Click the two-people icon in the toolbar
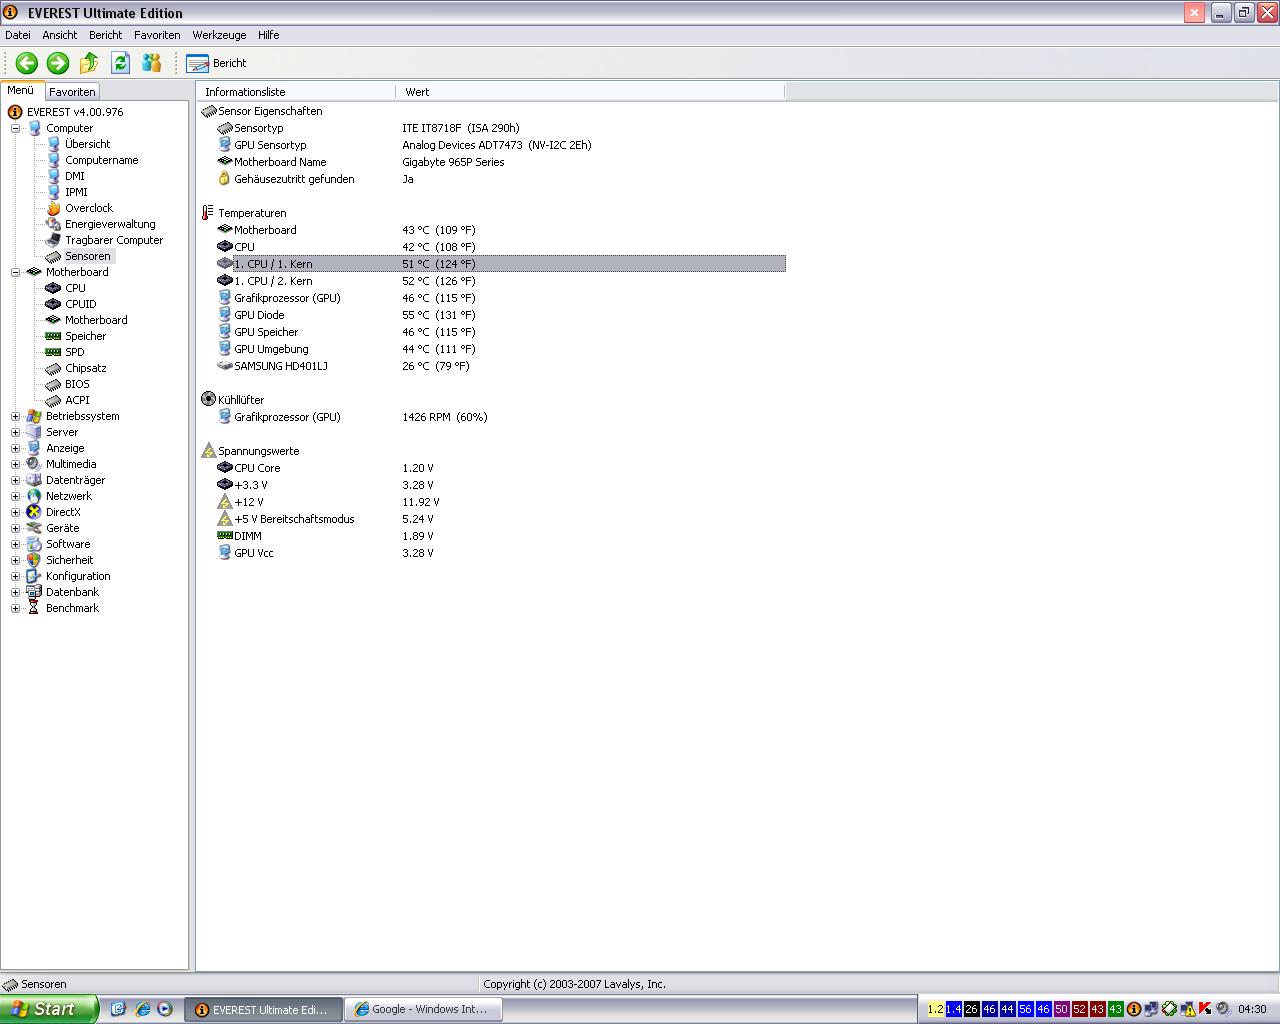Screen dimensions: 1280x1024 click(151, 63)
